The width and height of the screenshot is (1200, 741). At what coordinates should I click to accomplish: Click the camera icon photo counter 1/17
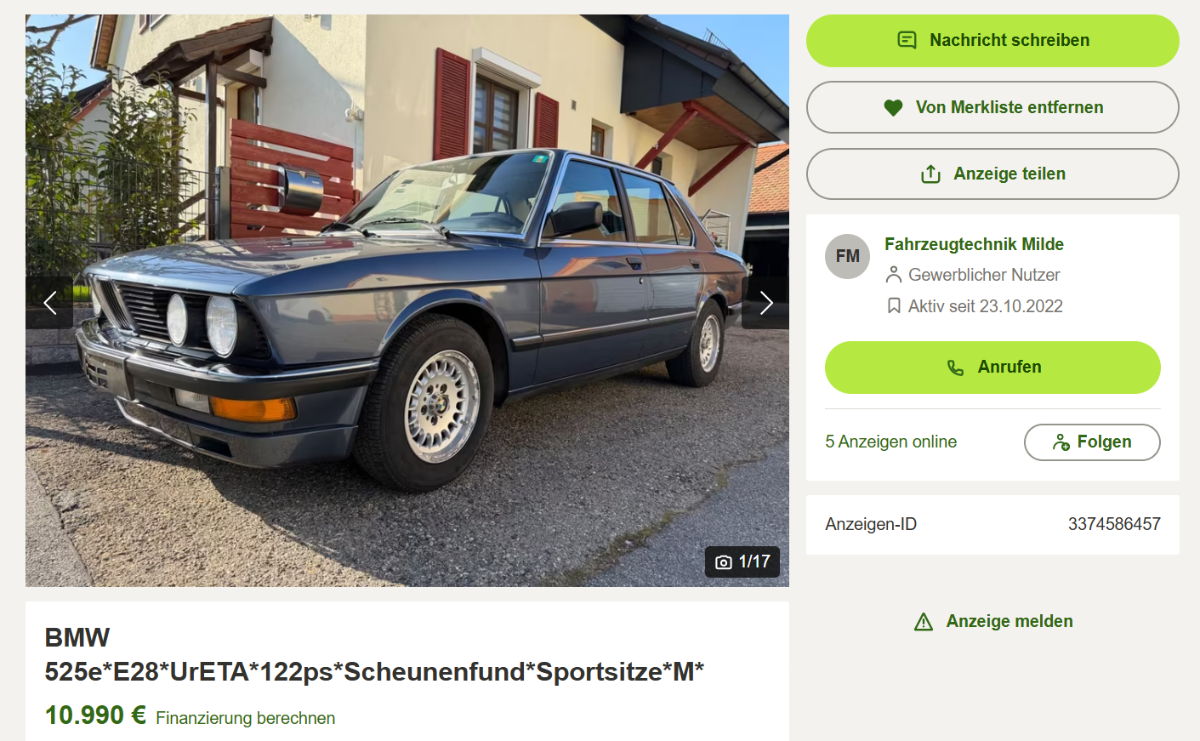coord(742,562)
